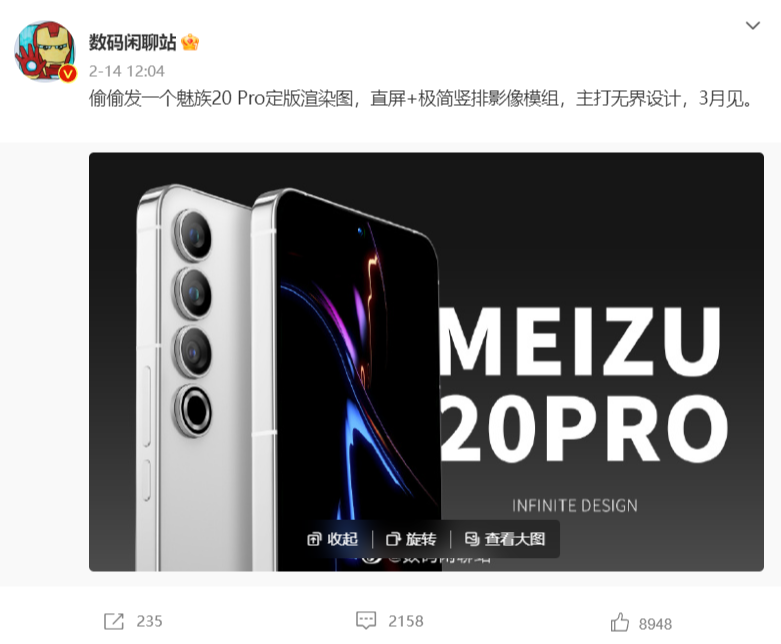Screen dimensions: 781x644
Task: Click the like count 8948
Action: [x=655, y=624]
